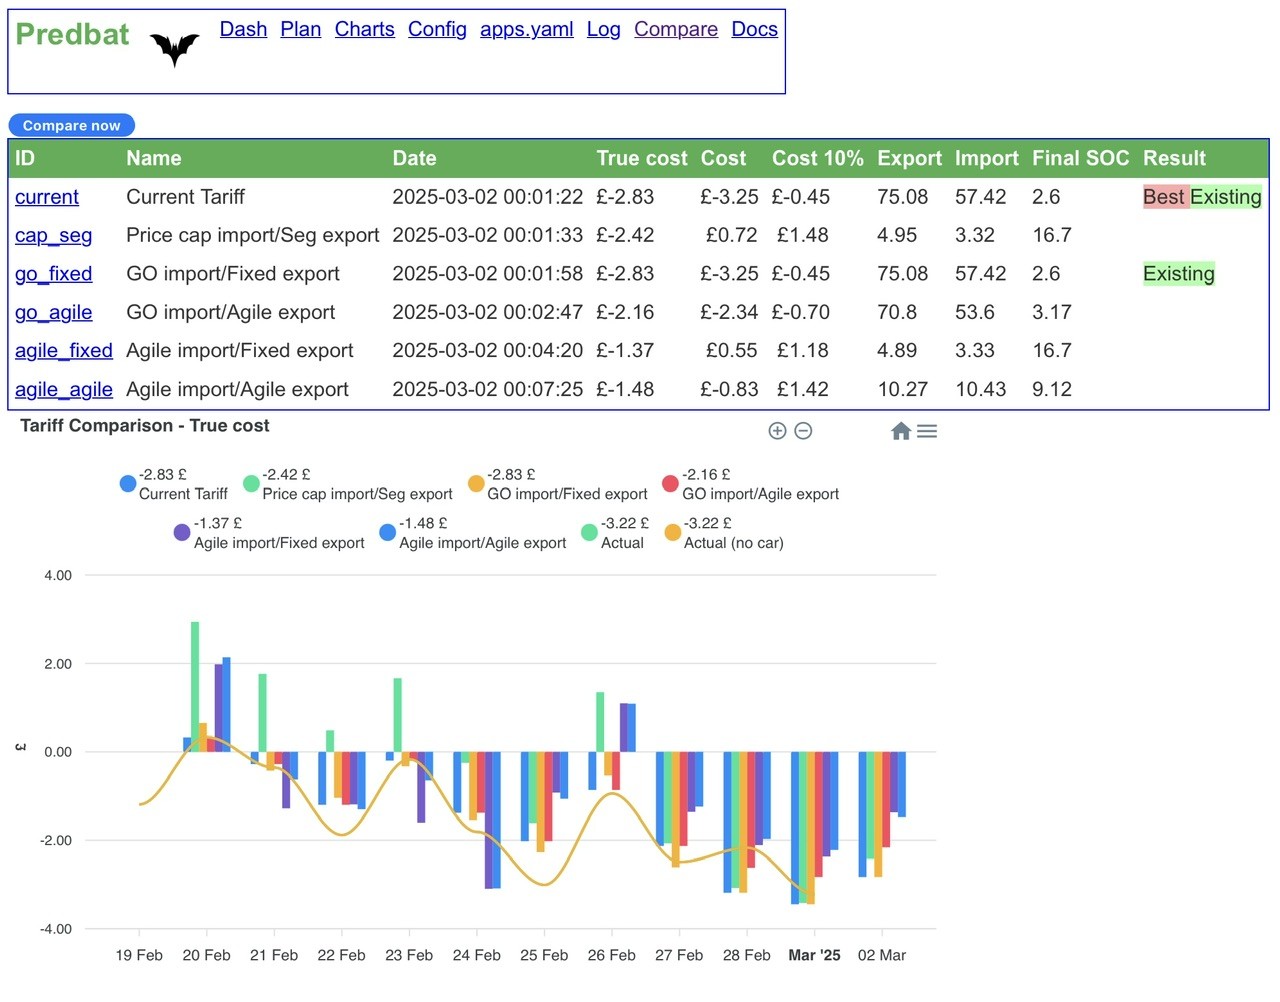The height and width of the screenshot is (1002, 1280).
Task: Toggle Current Tariff series in legend
Action: point(183,494)
